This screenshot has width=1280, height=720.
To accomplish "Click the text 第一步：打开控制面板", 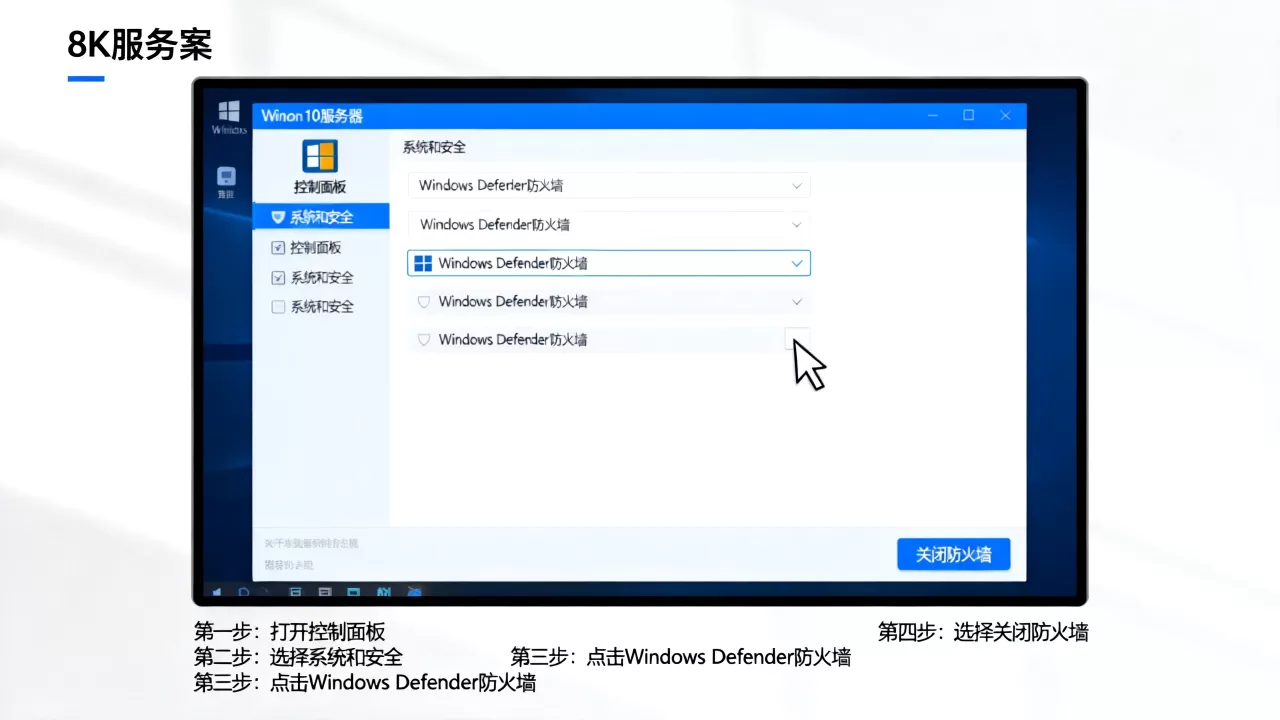I will click(x=289, y=632).
